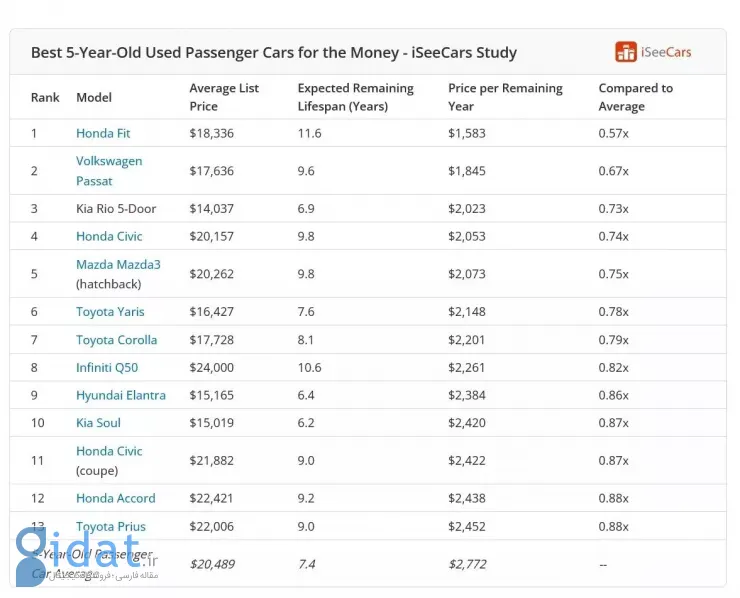Click the Rank column header

[x=45, y=98]
